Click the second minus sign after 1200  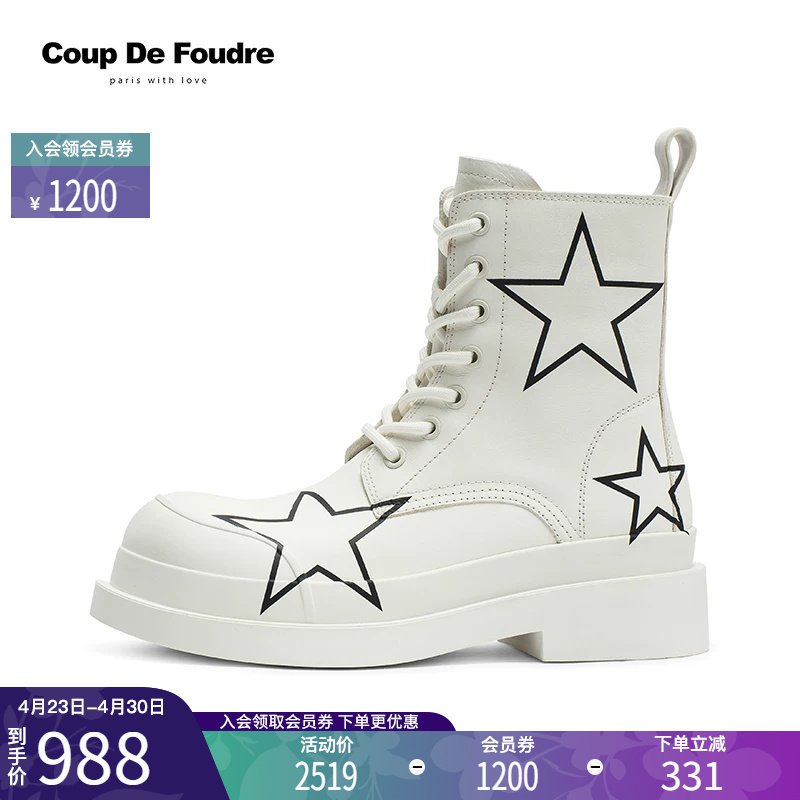(595, 767)
